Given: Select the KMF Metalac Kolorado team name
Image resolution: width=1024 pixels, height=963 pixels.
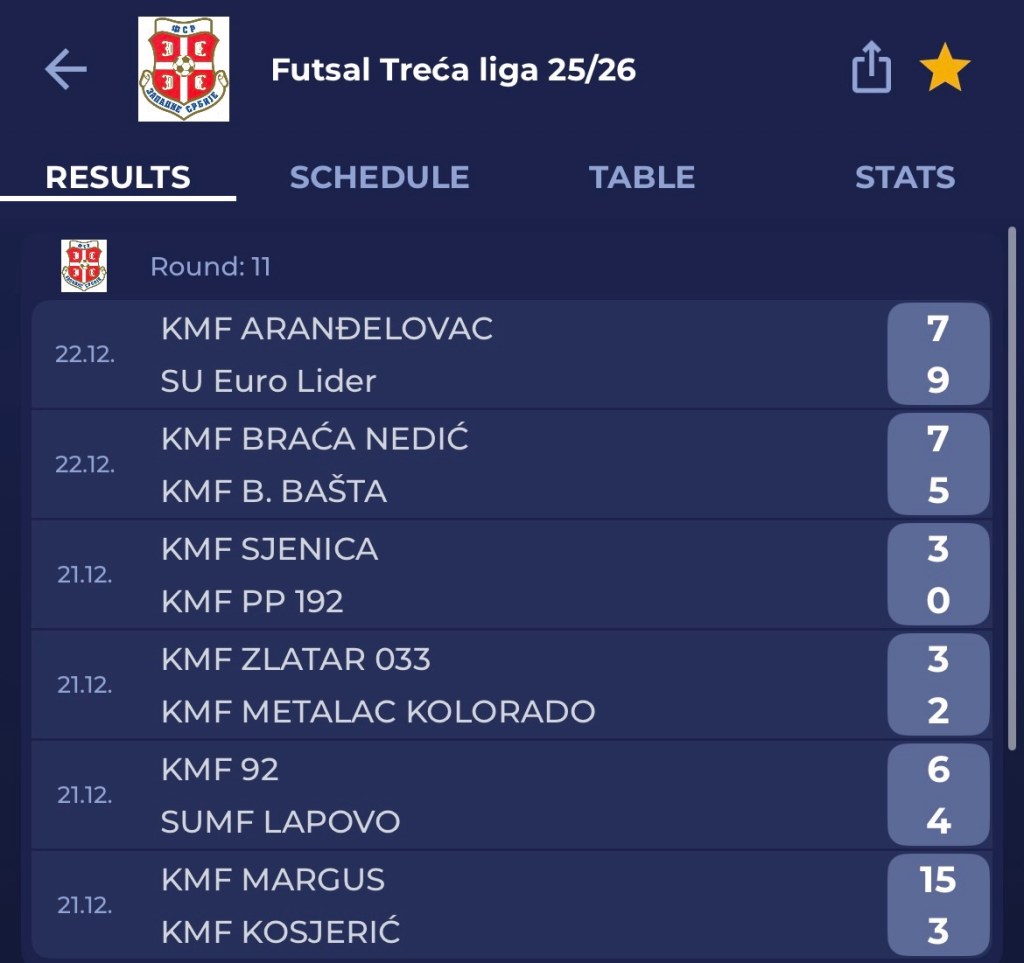Looking at the screenshot, I should (x=378, y=712).
